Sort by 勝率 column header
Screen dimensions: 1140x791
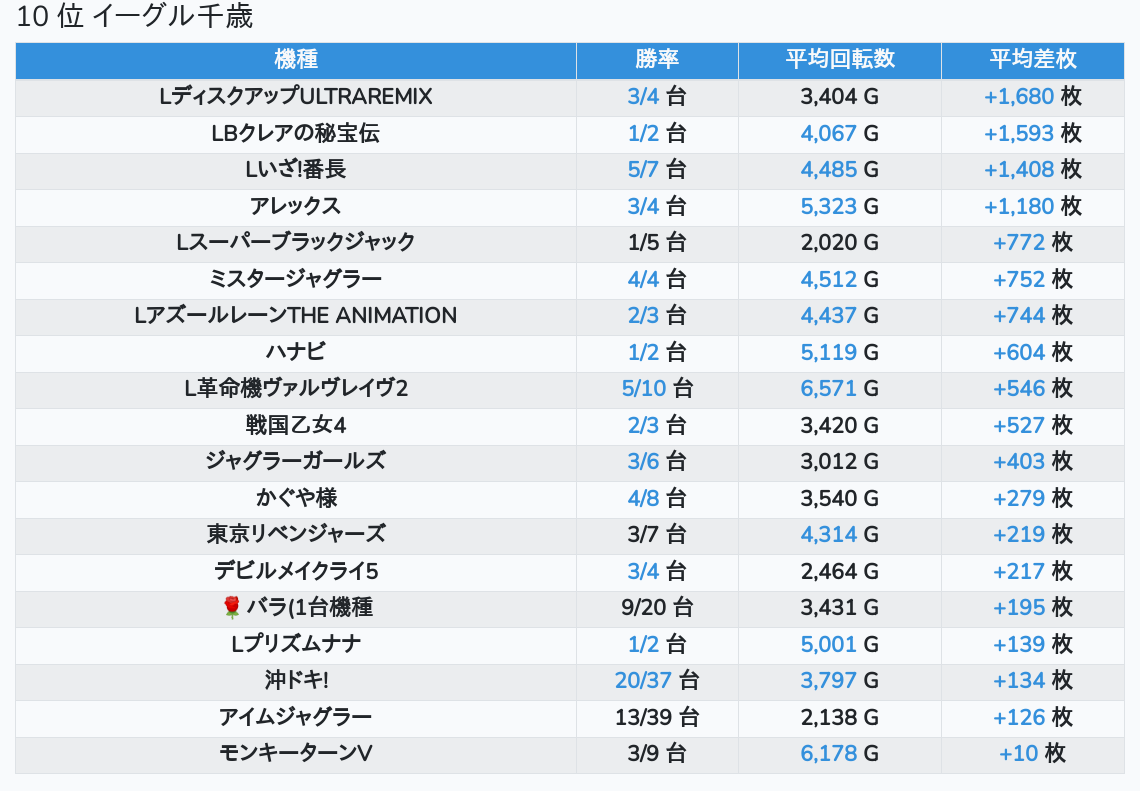tap(657, 59)
